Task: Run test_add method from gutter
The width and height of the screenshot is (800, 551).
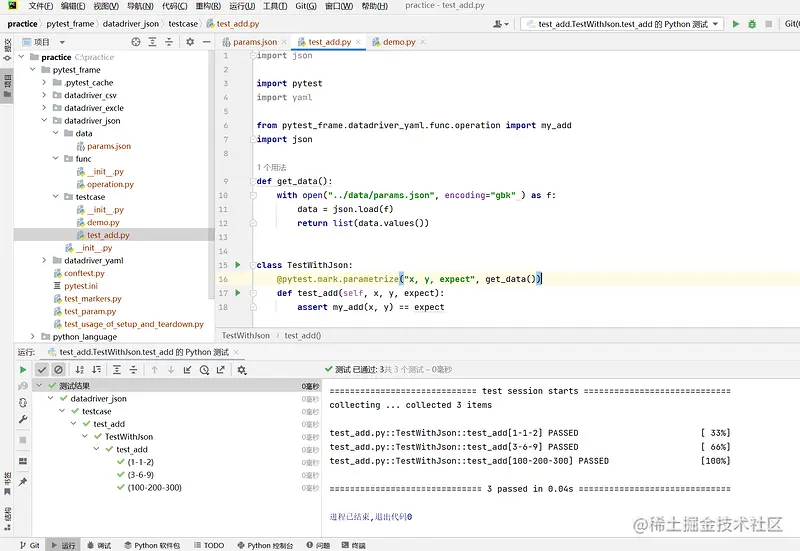Action: [237, 293]
